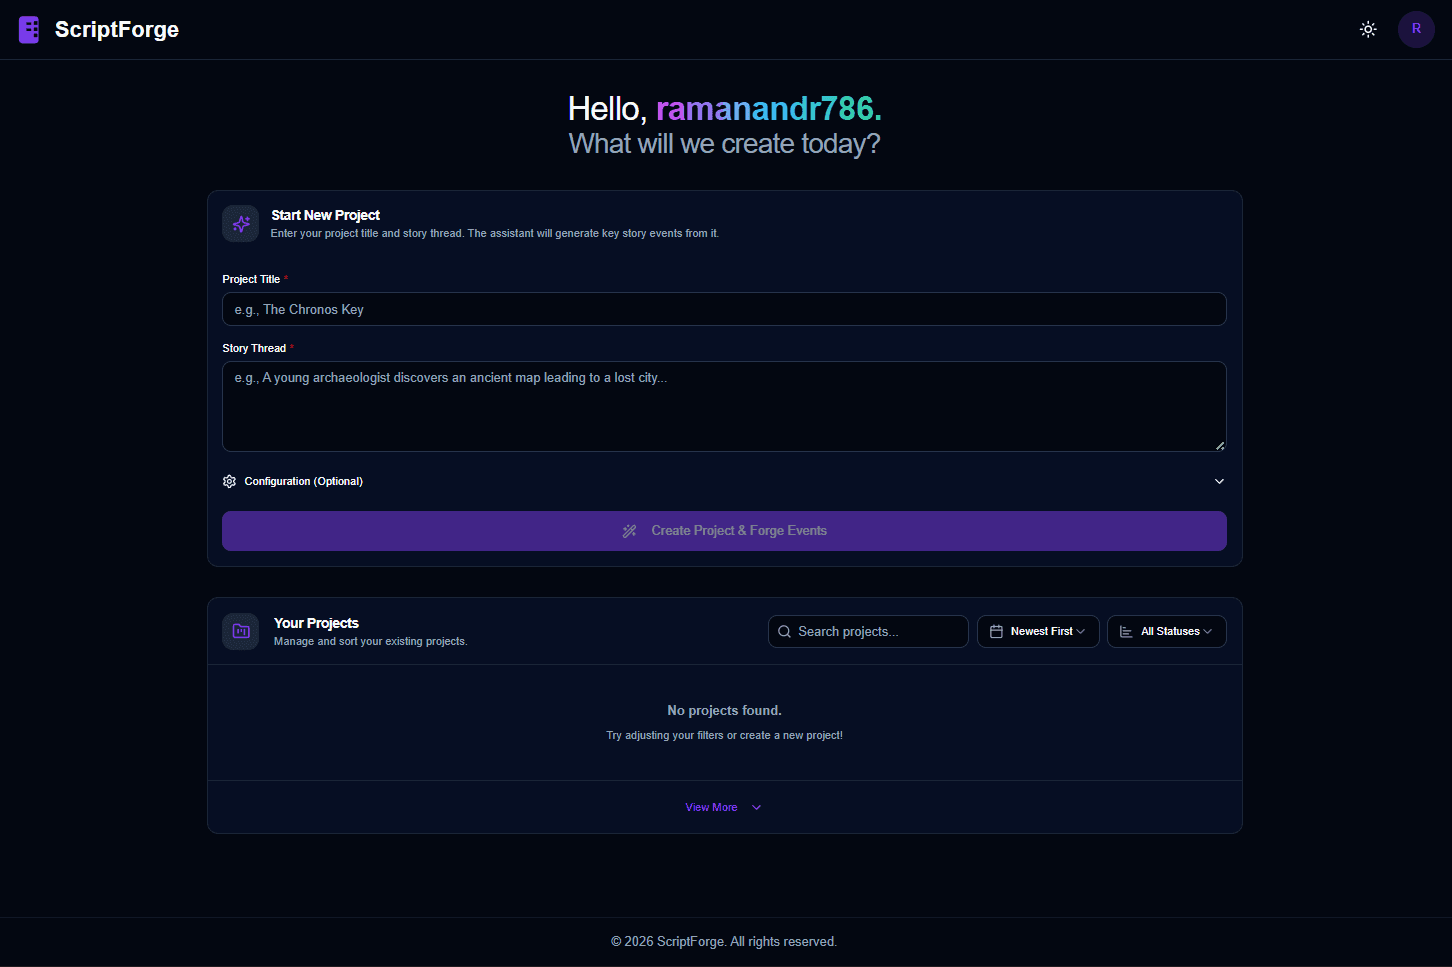Screen dimensions: 1452x967
Task: Click the calendar icon in the sort dropdown
Action: (x=996, y=632)
